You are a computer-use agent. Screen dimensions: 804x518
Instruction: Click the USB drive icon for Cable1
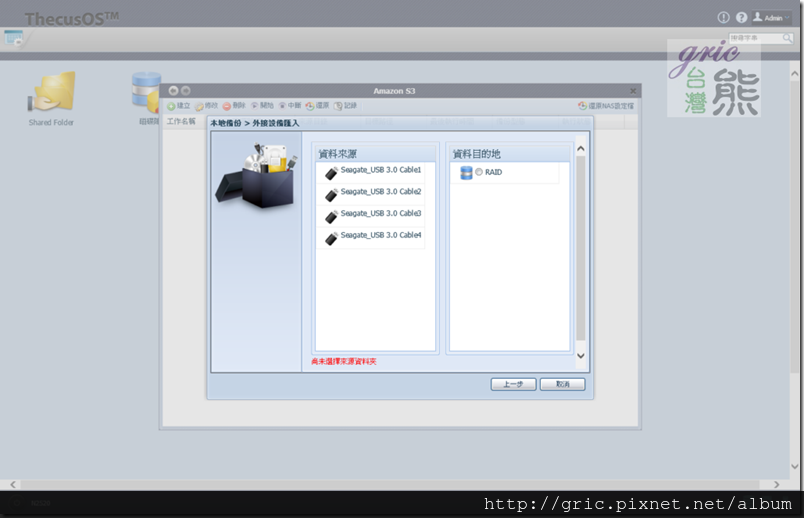coord(332,173)
